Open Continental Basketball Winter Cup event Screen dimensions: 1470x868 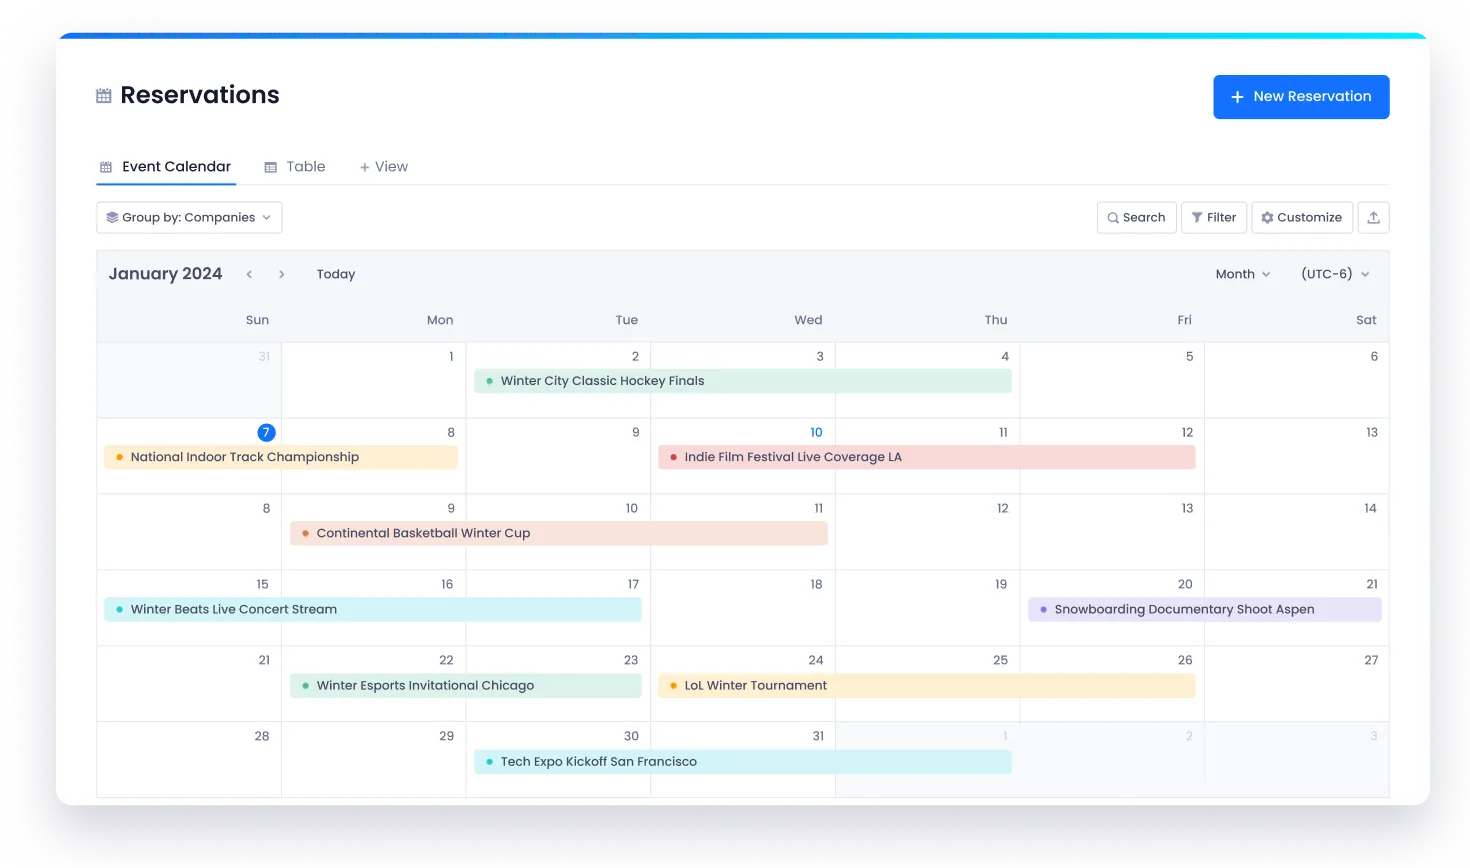559,533
